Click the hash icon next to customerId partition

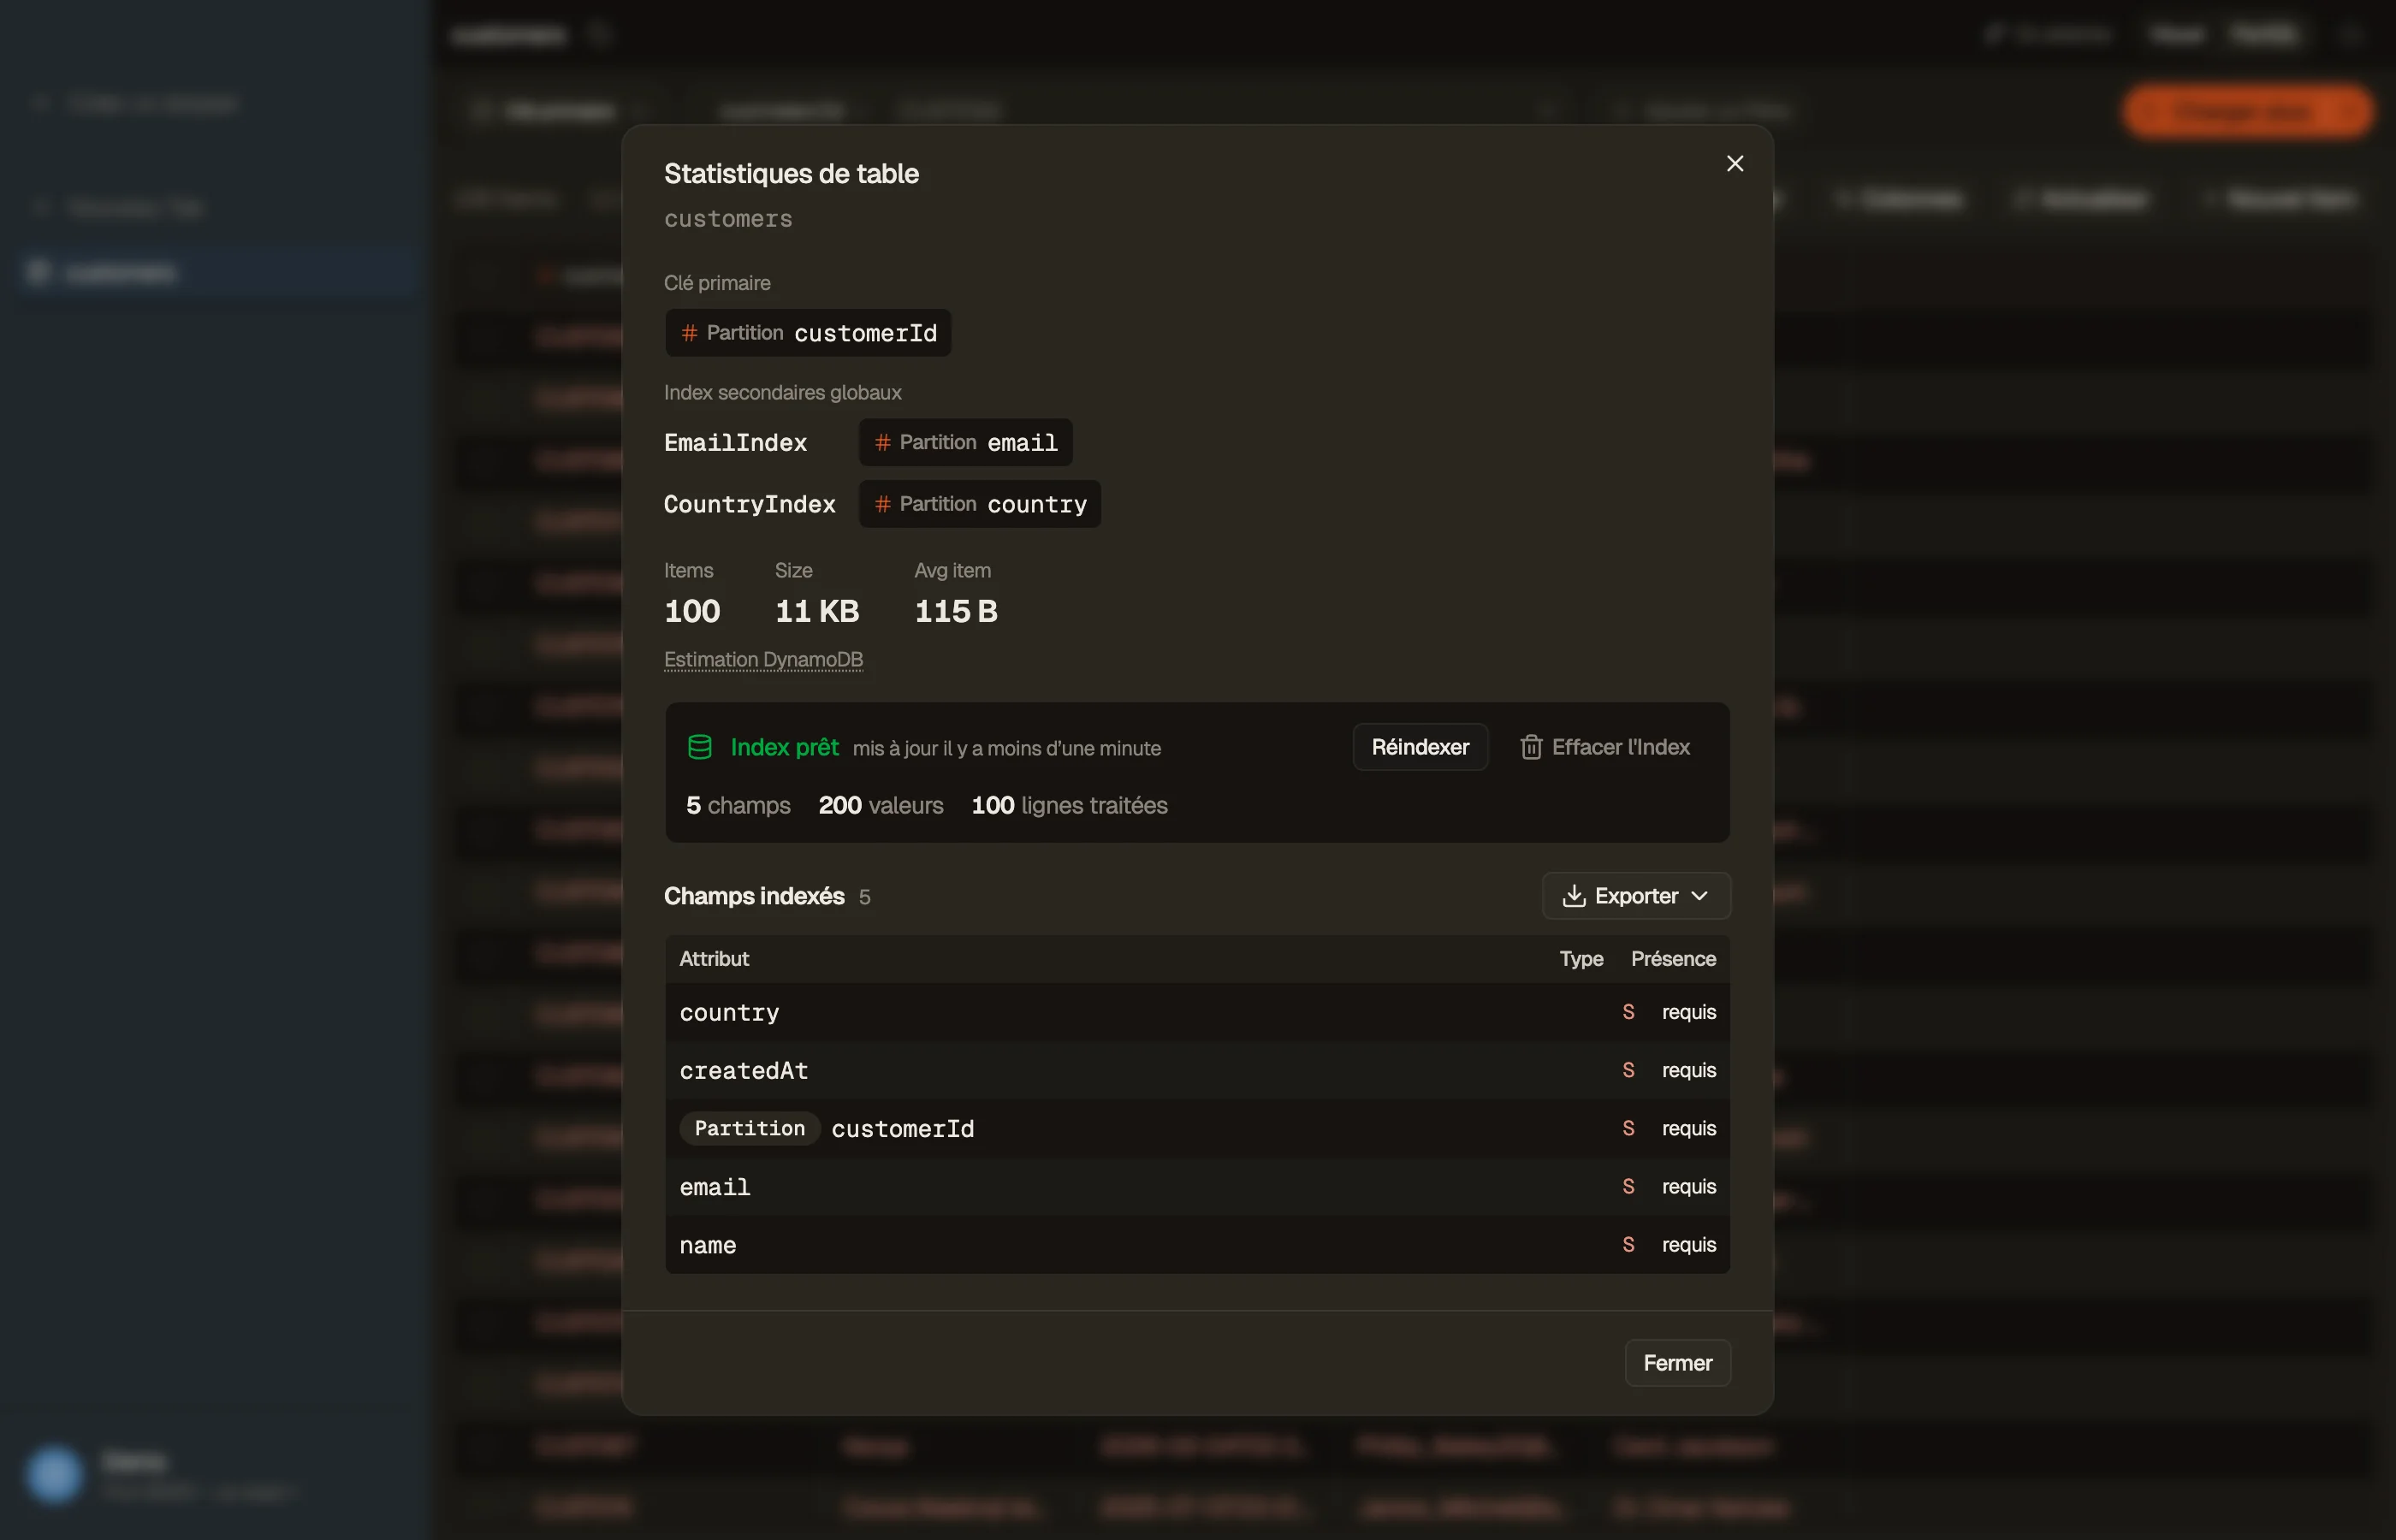pyautogui.click(x=689, y=333)
